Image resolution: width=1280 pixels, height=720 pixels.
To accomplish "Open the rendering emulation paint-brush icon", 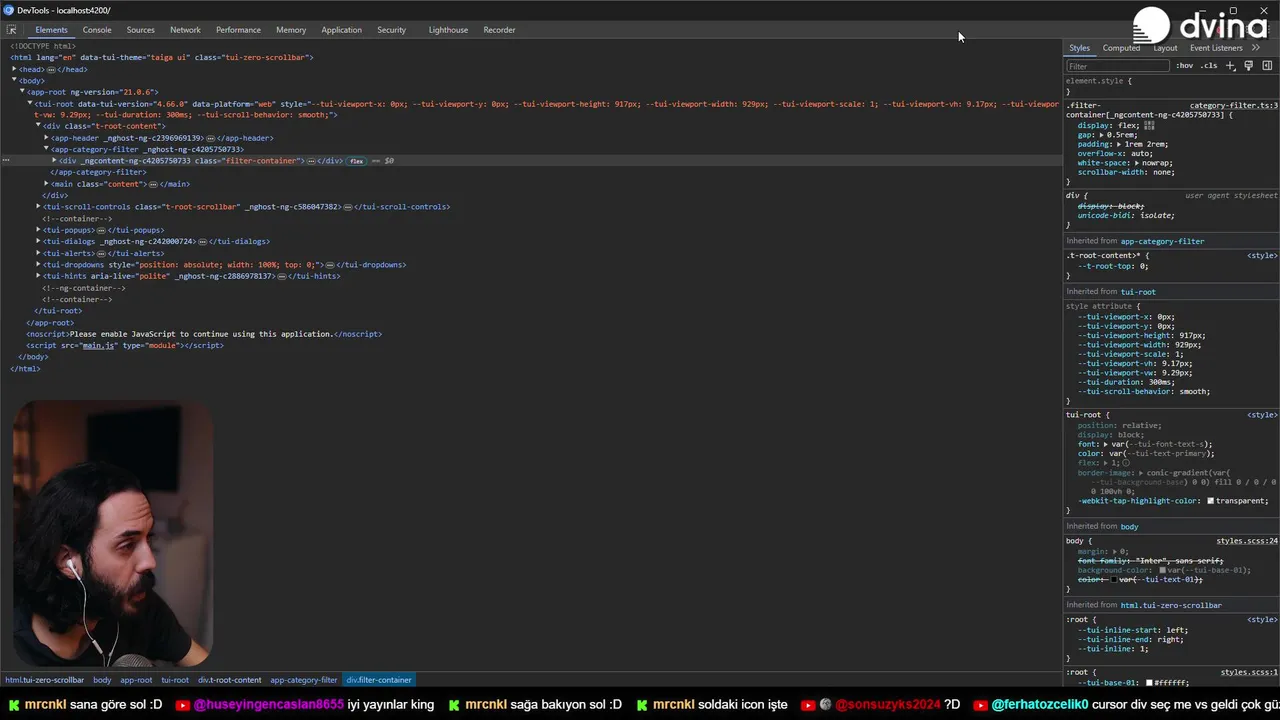I will coord(1249,66).
